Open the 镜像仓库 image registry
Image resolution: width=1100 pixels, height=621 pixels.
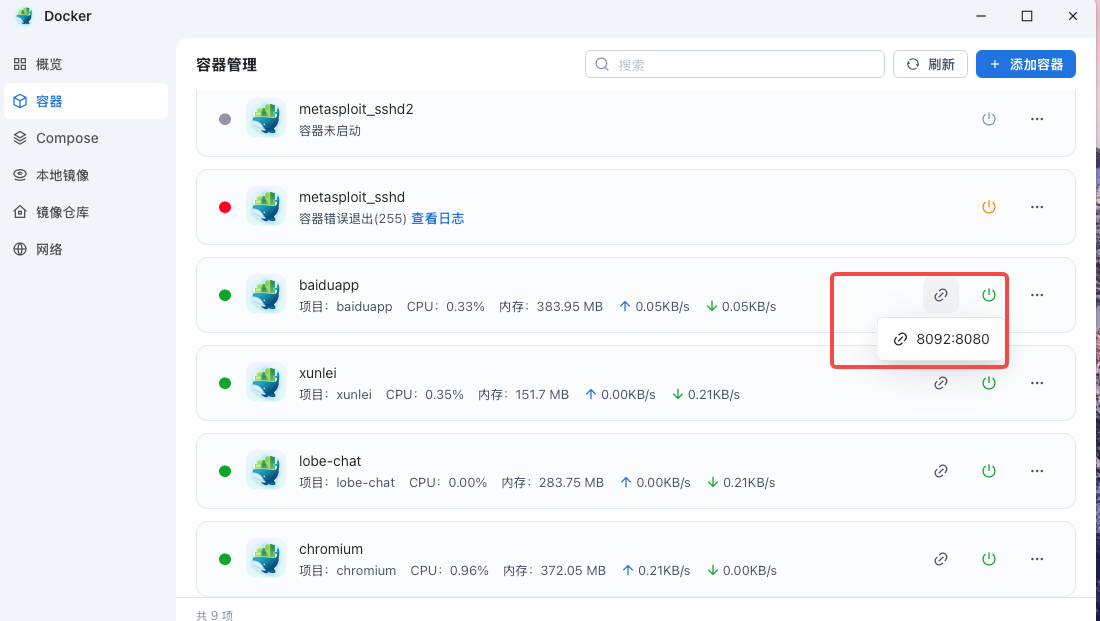point(86,212)
